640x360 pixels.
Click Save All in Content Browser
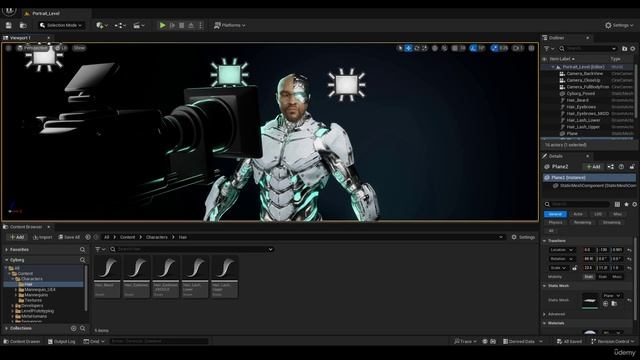[x=69, y=237]
